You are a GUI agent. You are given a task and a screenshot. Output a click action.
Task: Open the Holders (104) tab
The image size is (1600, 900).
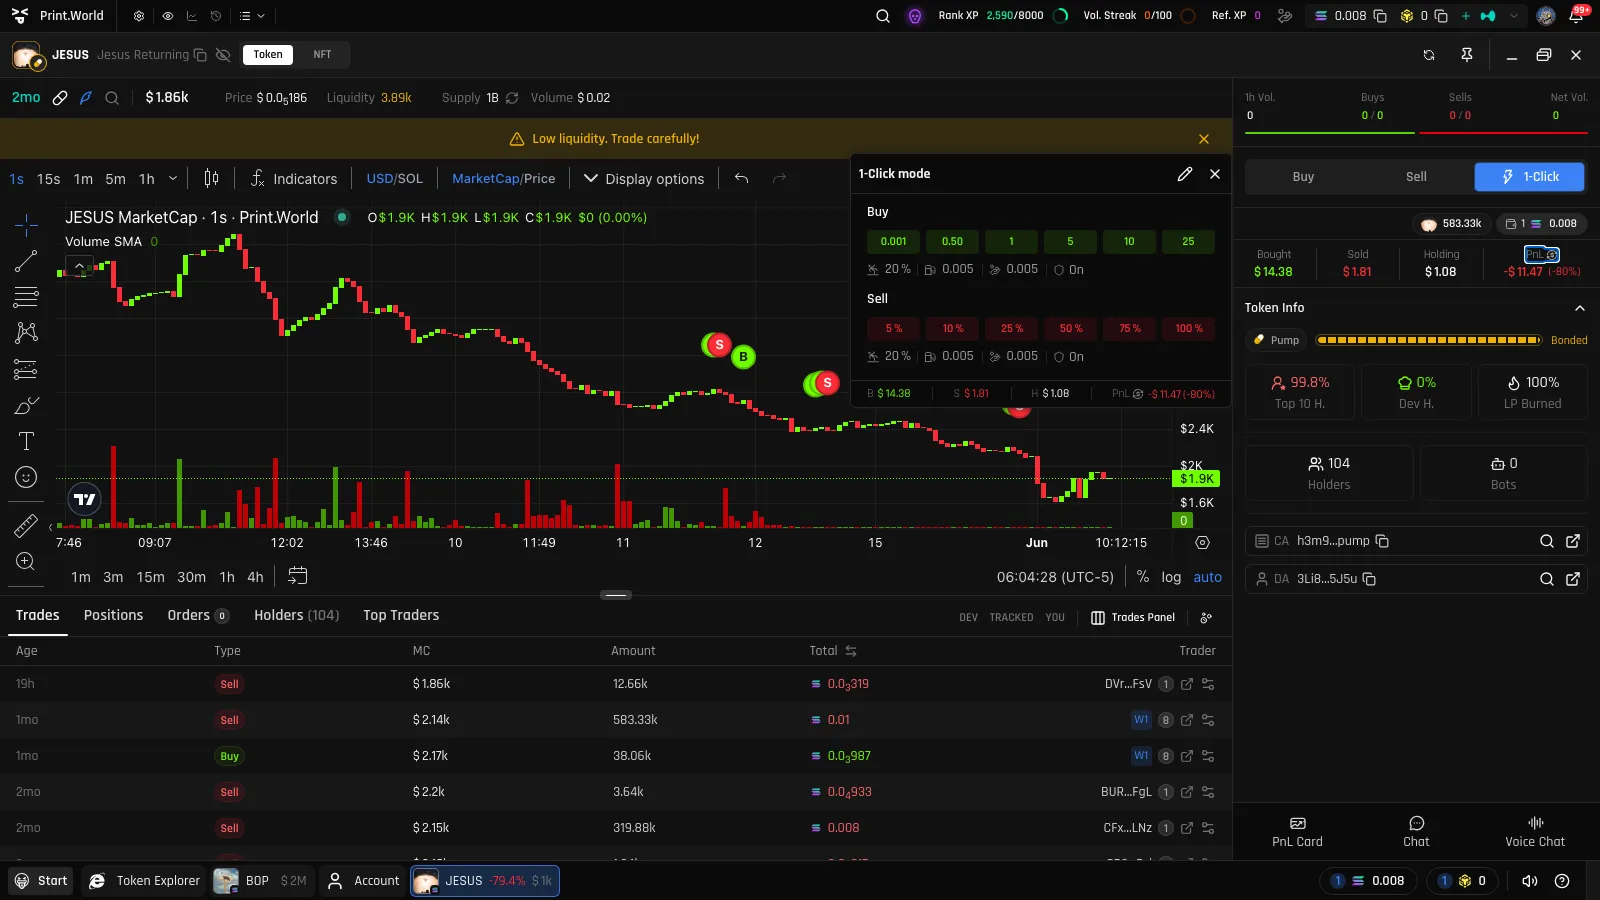(296, 616)
